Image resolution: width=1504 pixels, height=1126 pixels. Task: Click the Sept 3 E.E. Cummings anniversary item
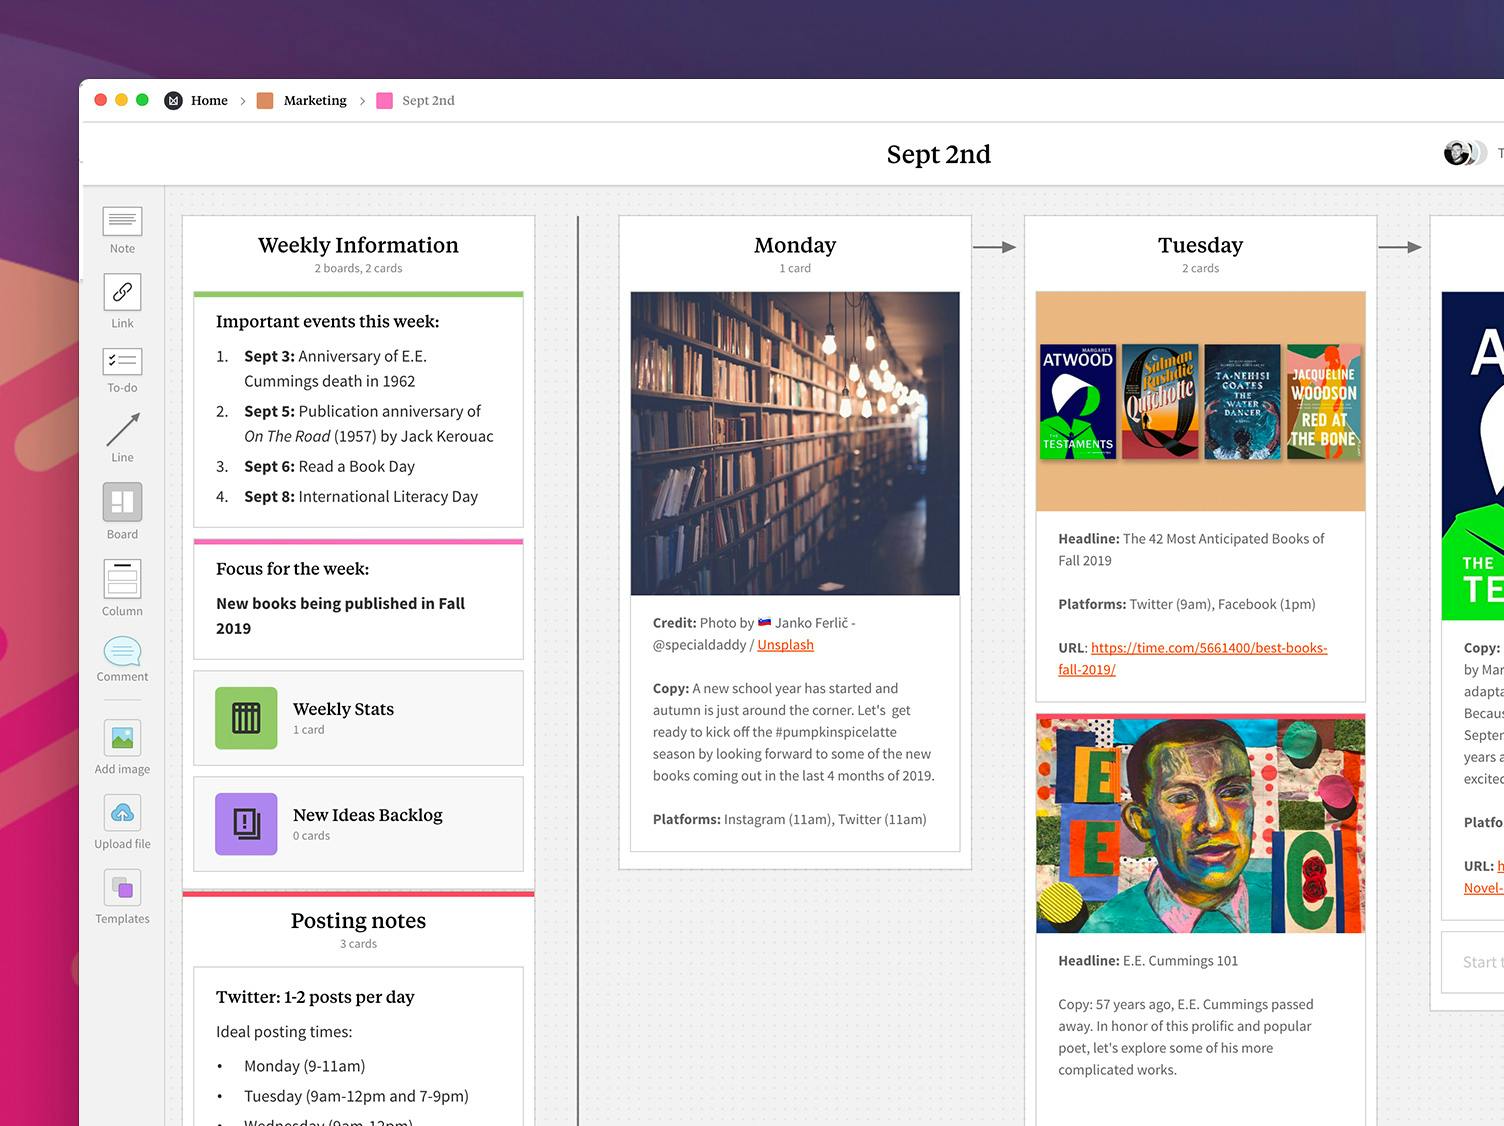(x=335, y=368)
